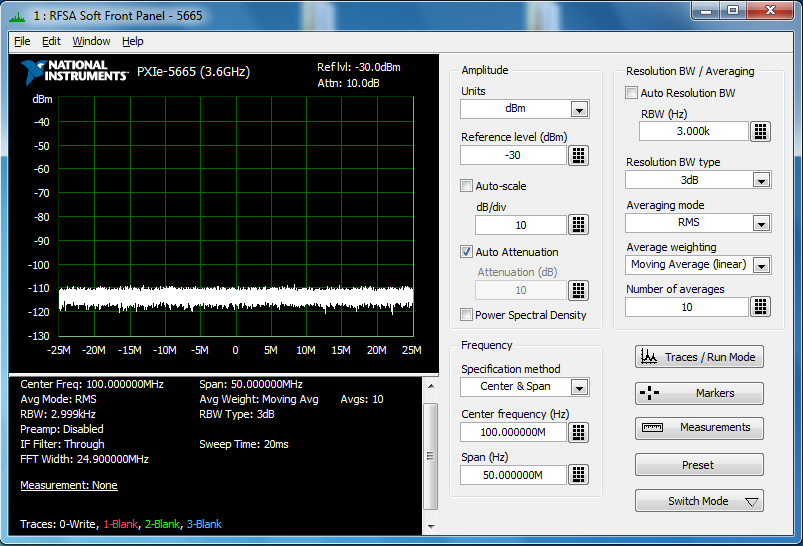Image resolution: width=803 pixels, height=546 pixels.
Task: Expand the Specification method dropdown
Action: tap(579, 387)
